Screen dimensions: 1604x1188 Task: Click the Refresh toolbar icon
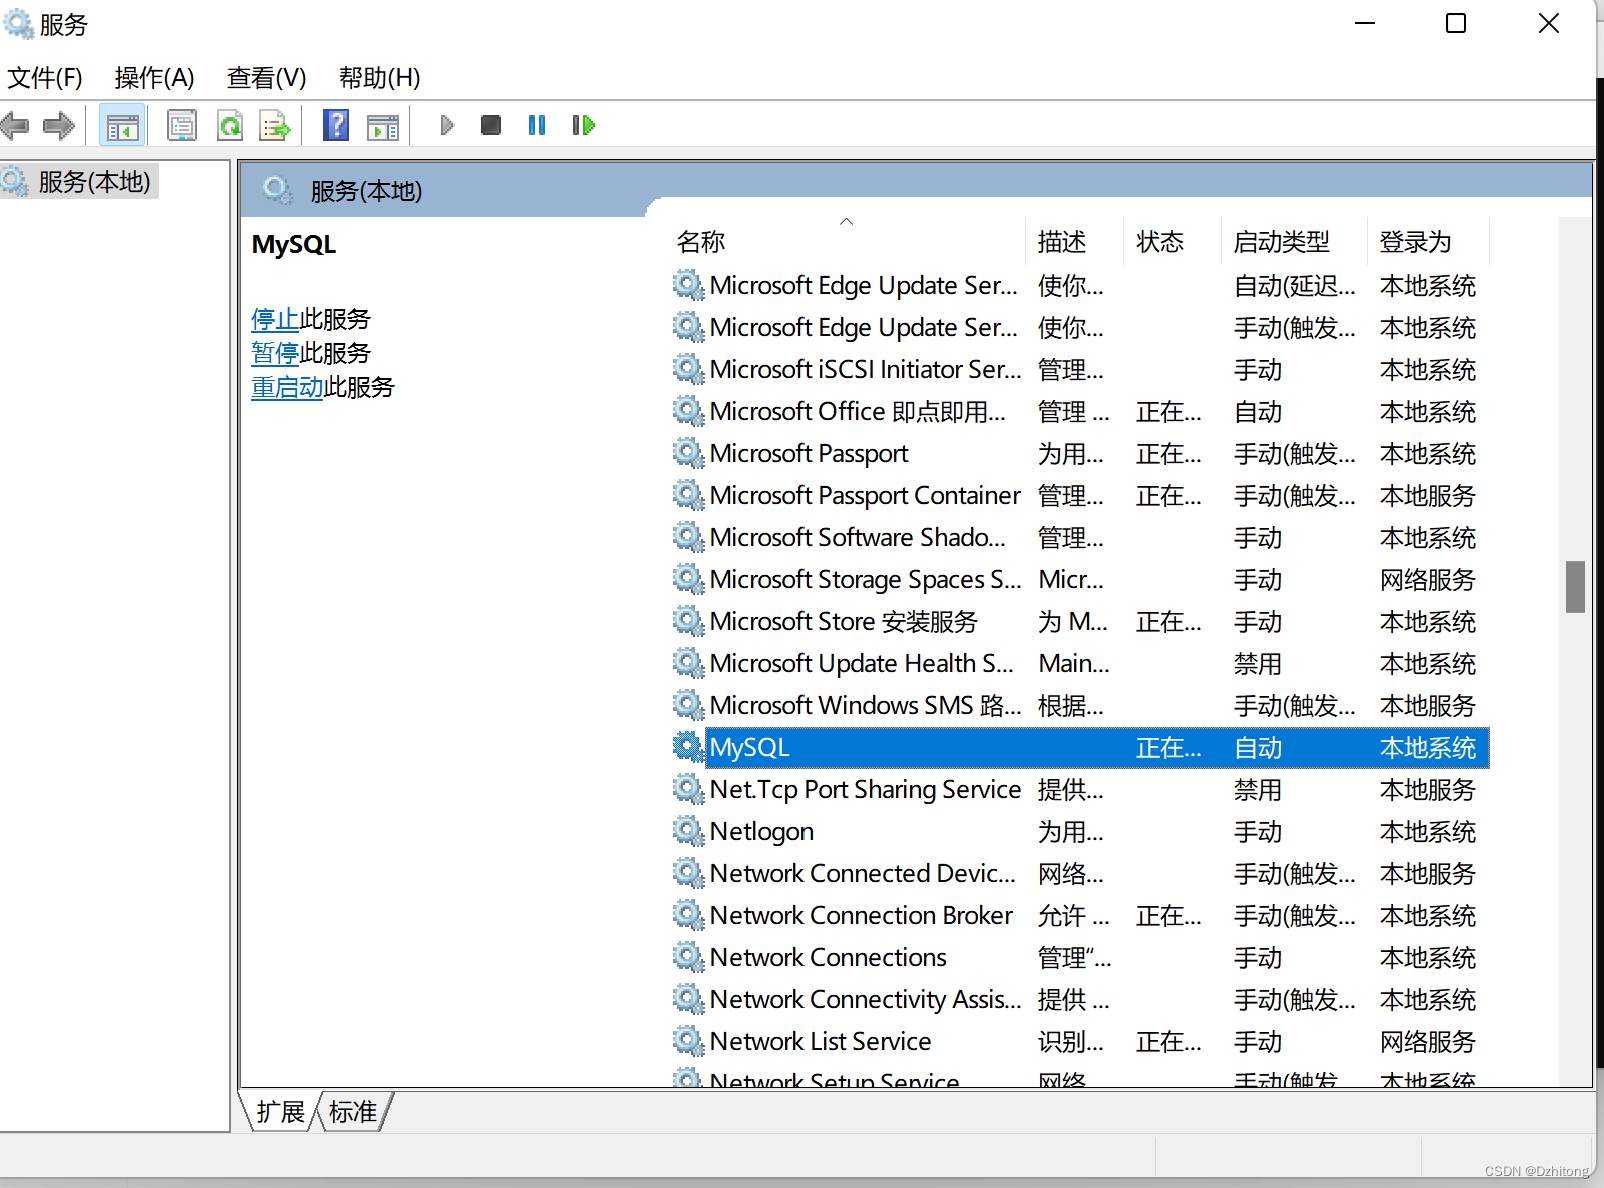(x=230, y=126)
